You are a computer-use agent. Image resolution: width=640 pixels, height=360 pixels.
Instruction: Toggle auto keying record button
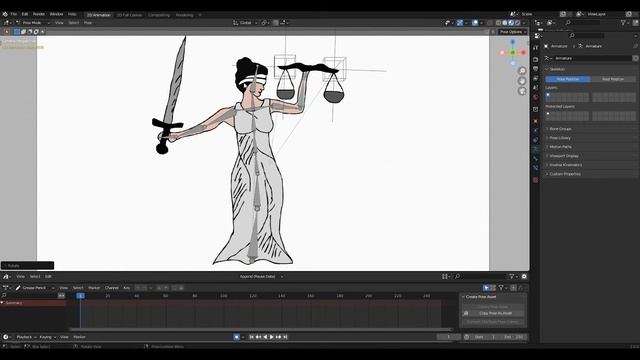click(237, 337)
